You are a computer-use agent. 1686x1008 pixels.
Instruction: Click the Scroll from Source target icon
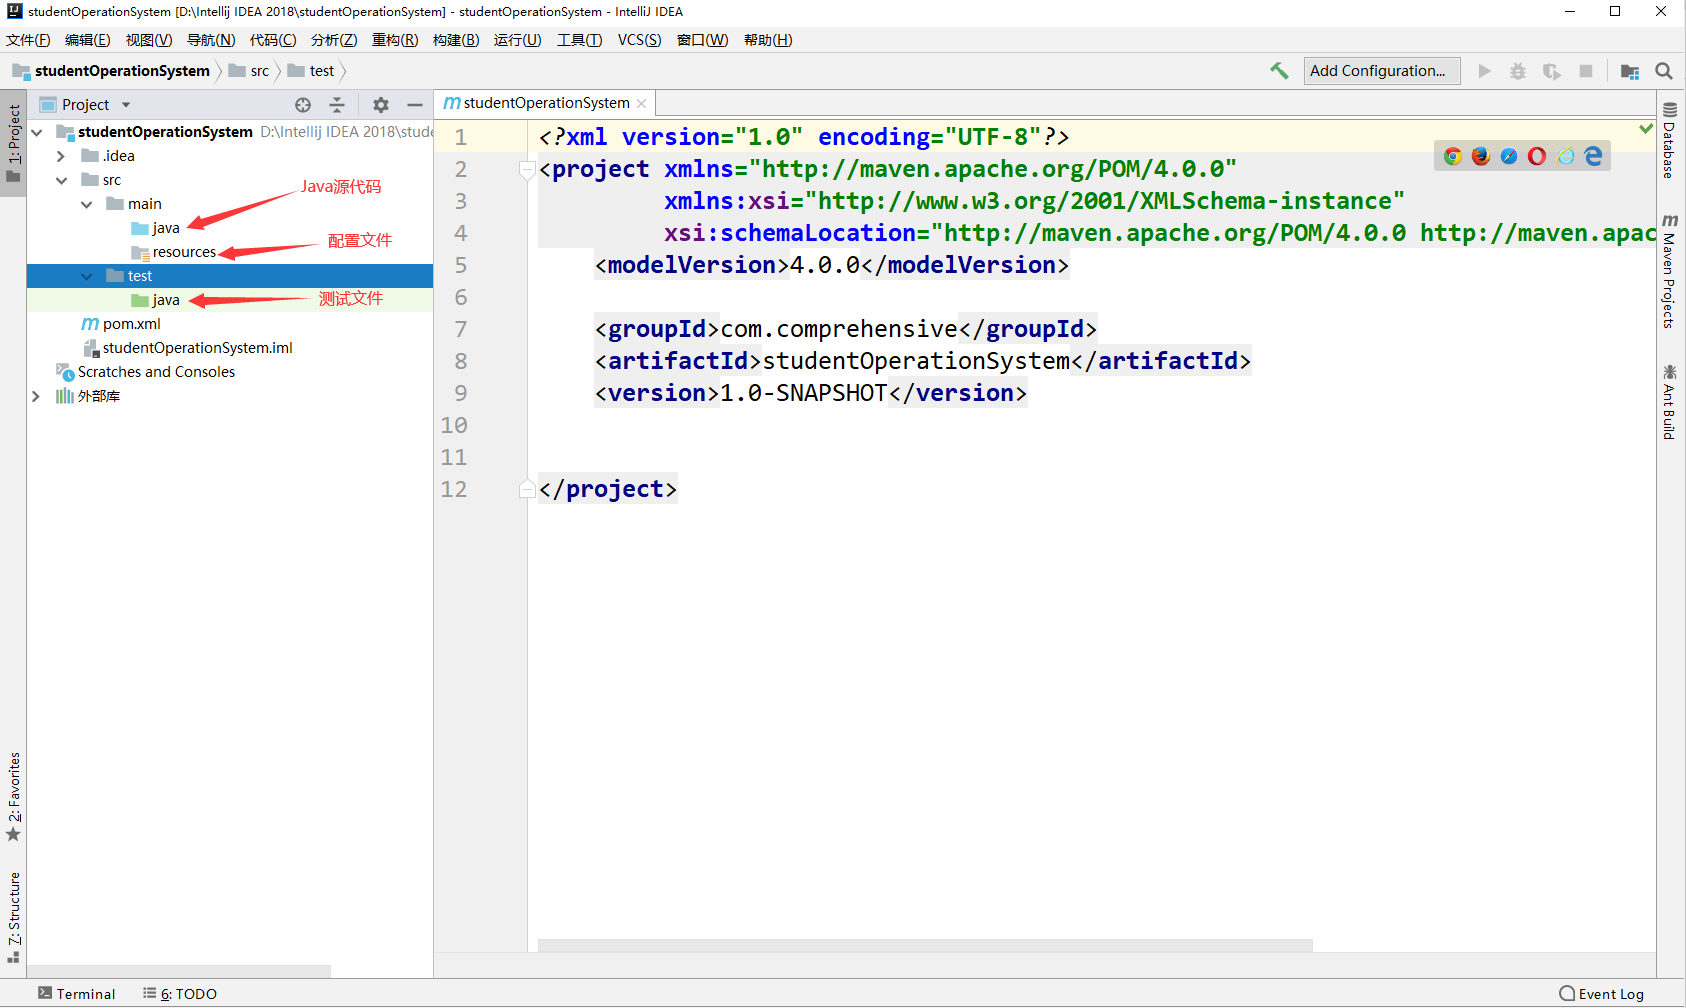[303, 105]
